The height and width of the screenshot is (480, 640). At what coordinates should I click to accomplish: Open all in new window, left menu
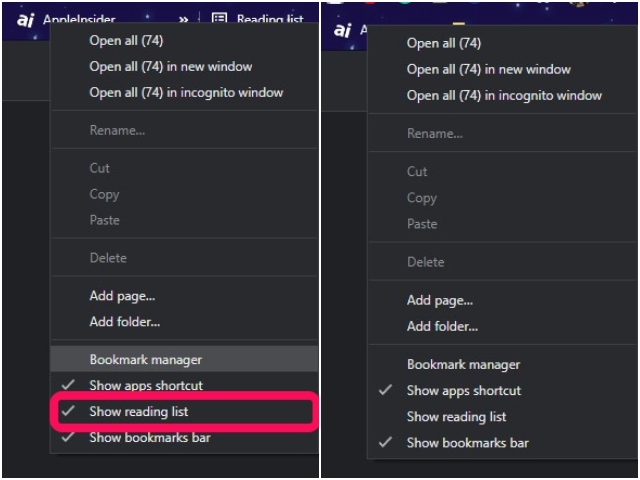tap(170, 66)
